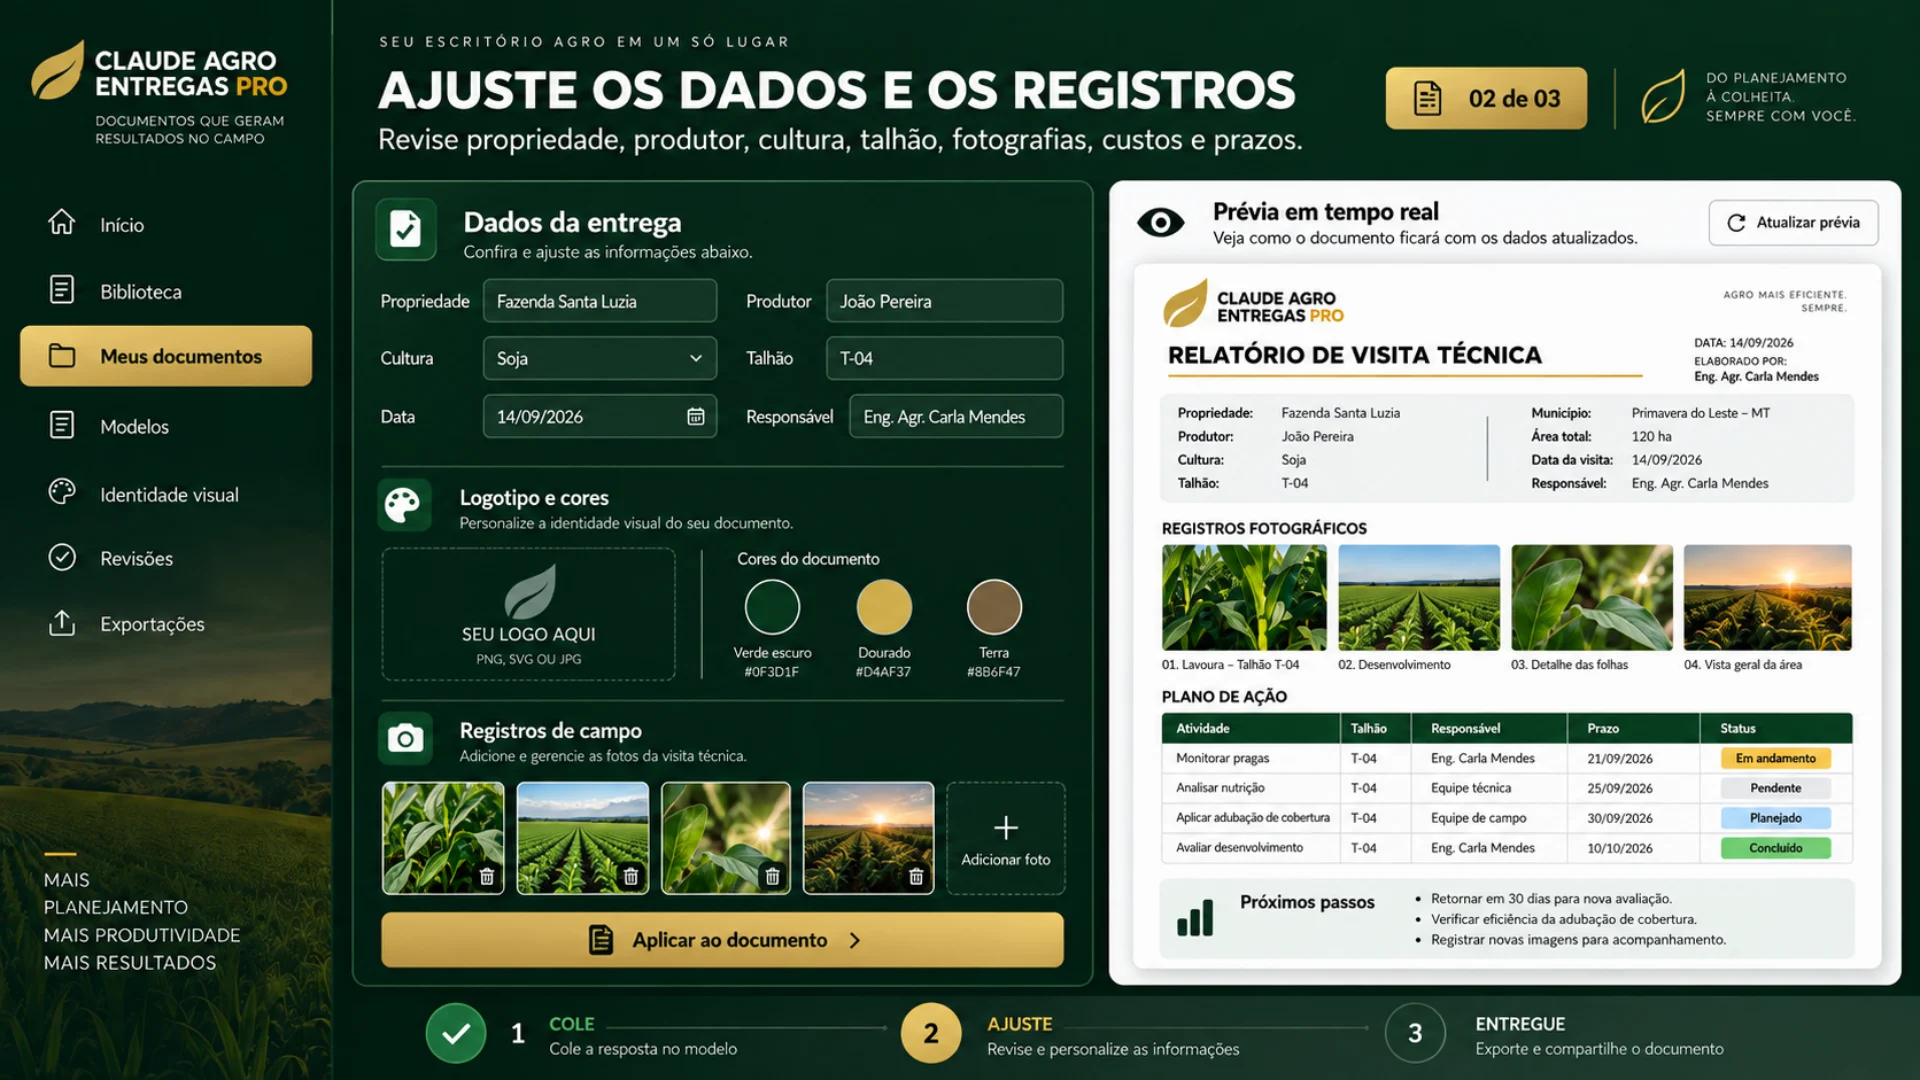Click the Claude Agro leaf logo
The height and width of the screenshot is (1080, 1920).
pos(57,70)
